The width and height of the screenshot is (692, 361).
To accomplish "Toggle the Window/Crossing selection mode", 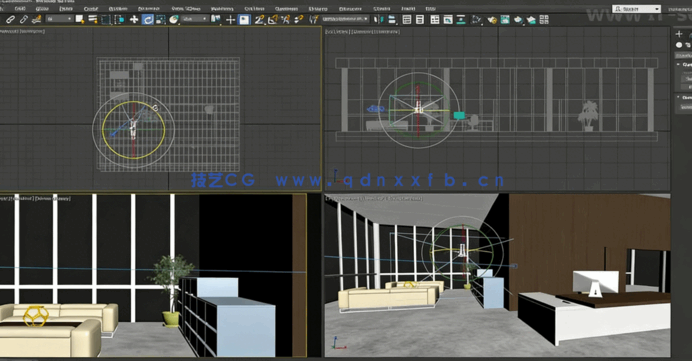I will [119, 19].
